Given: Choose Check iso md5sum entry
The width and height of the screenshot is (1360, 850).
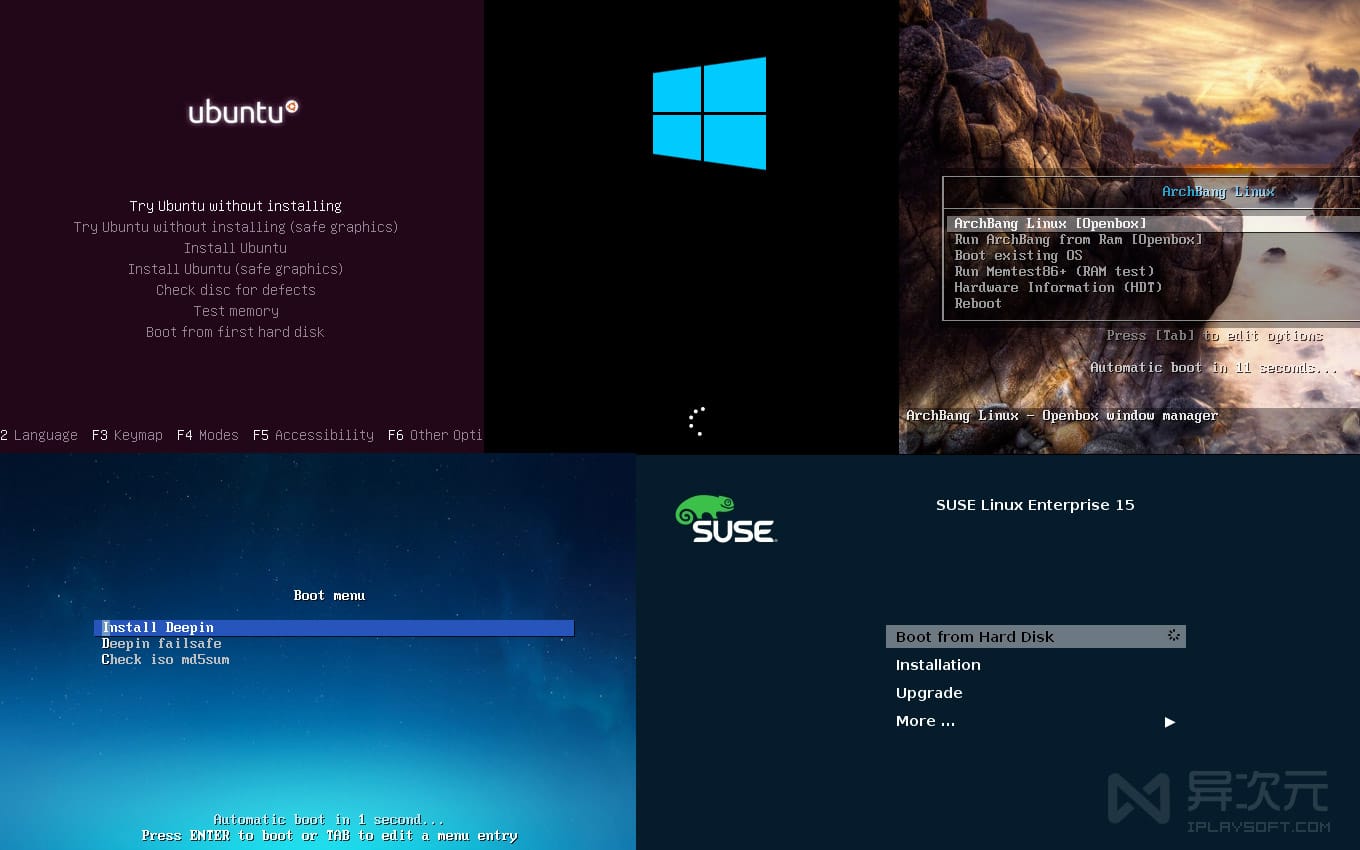Looking at the screenshot, I should (165, 660).
